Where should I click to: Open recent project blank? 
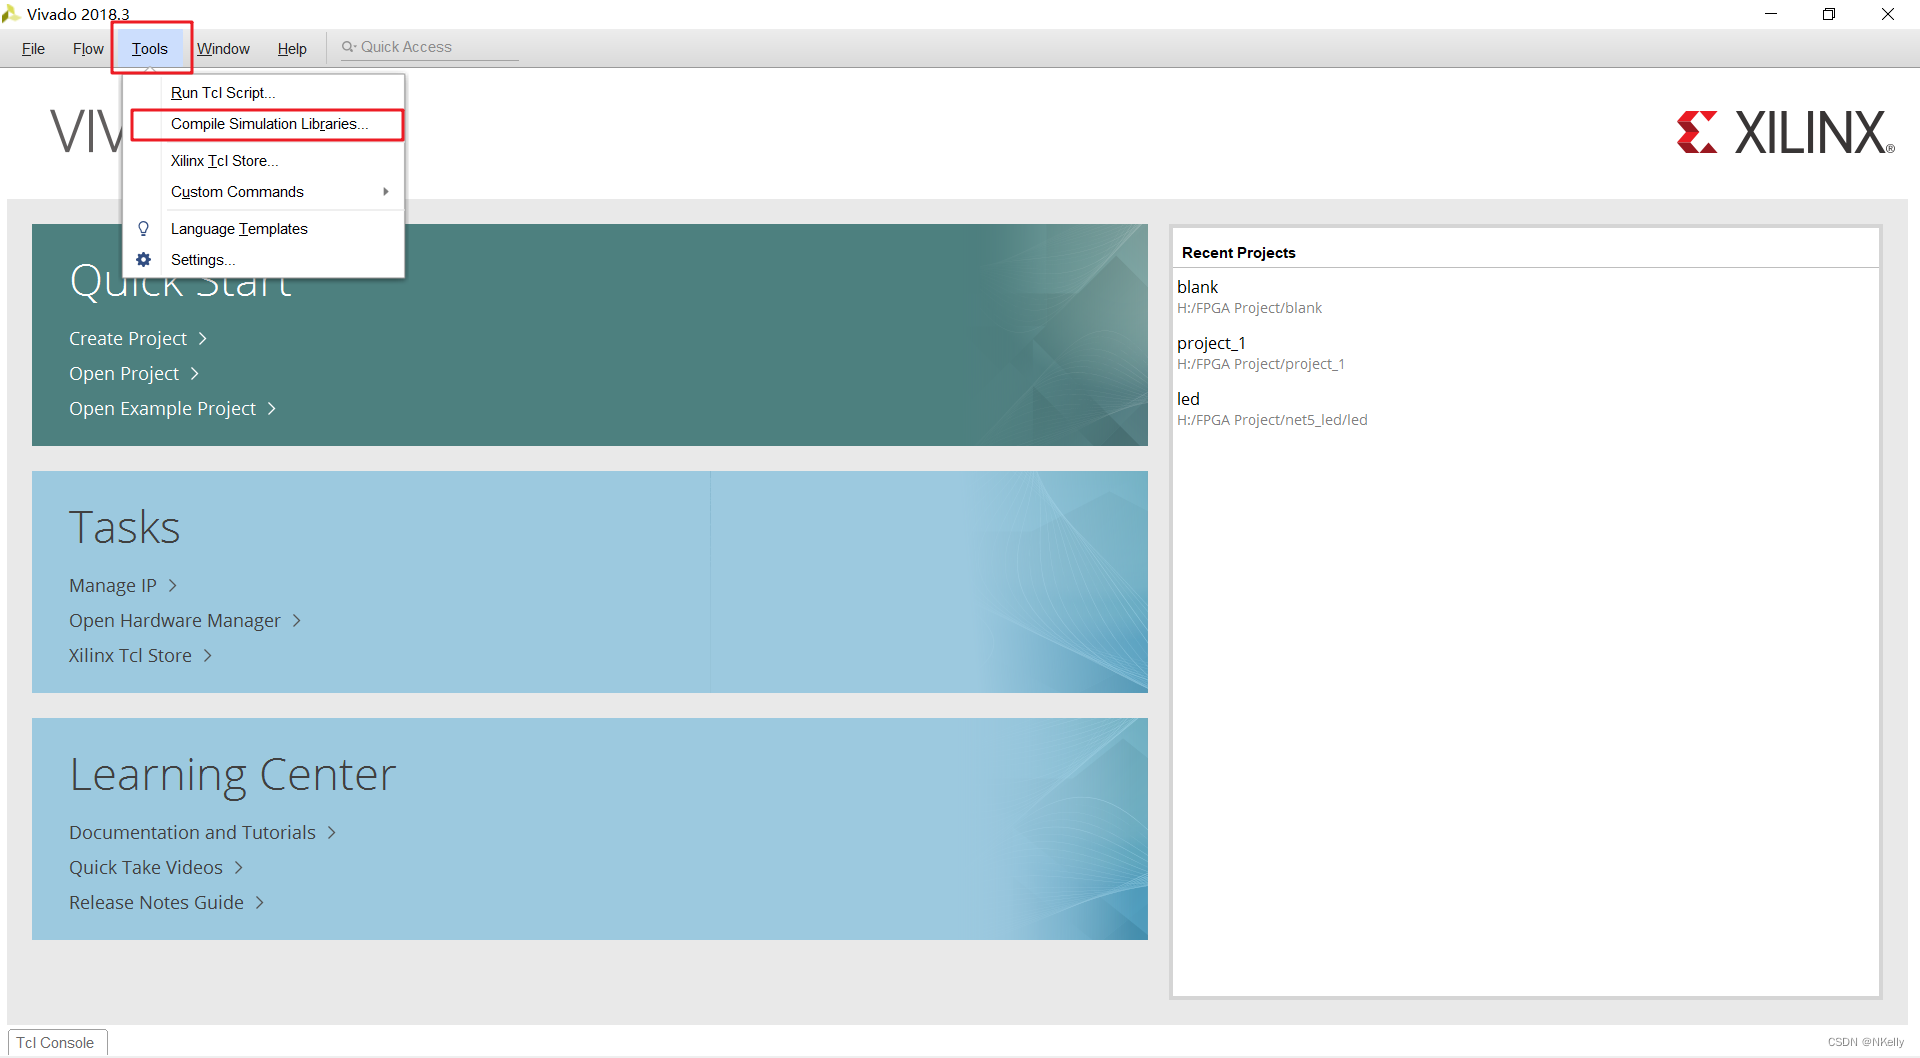[x=1197, y=287]
